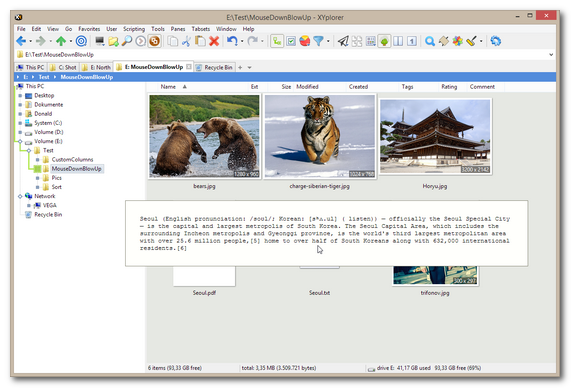Toggle the orange Mouse Down Blow Up button
Screen dimensions: 571x388
(154, 41)
